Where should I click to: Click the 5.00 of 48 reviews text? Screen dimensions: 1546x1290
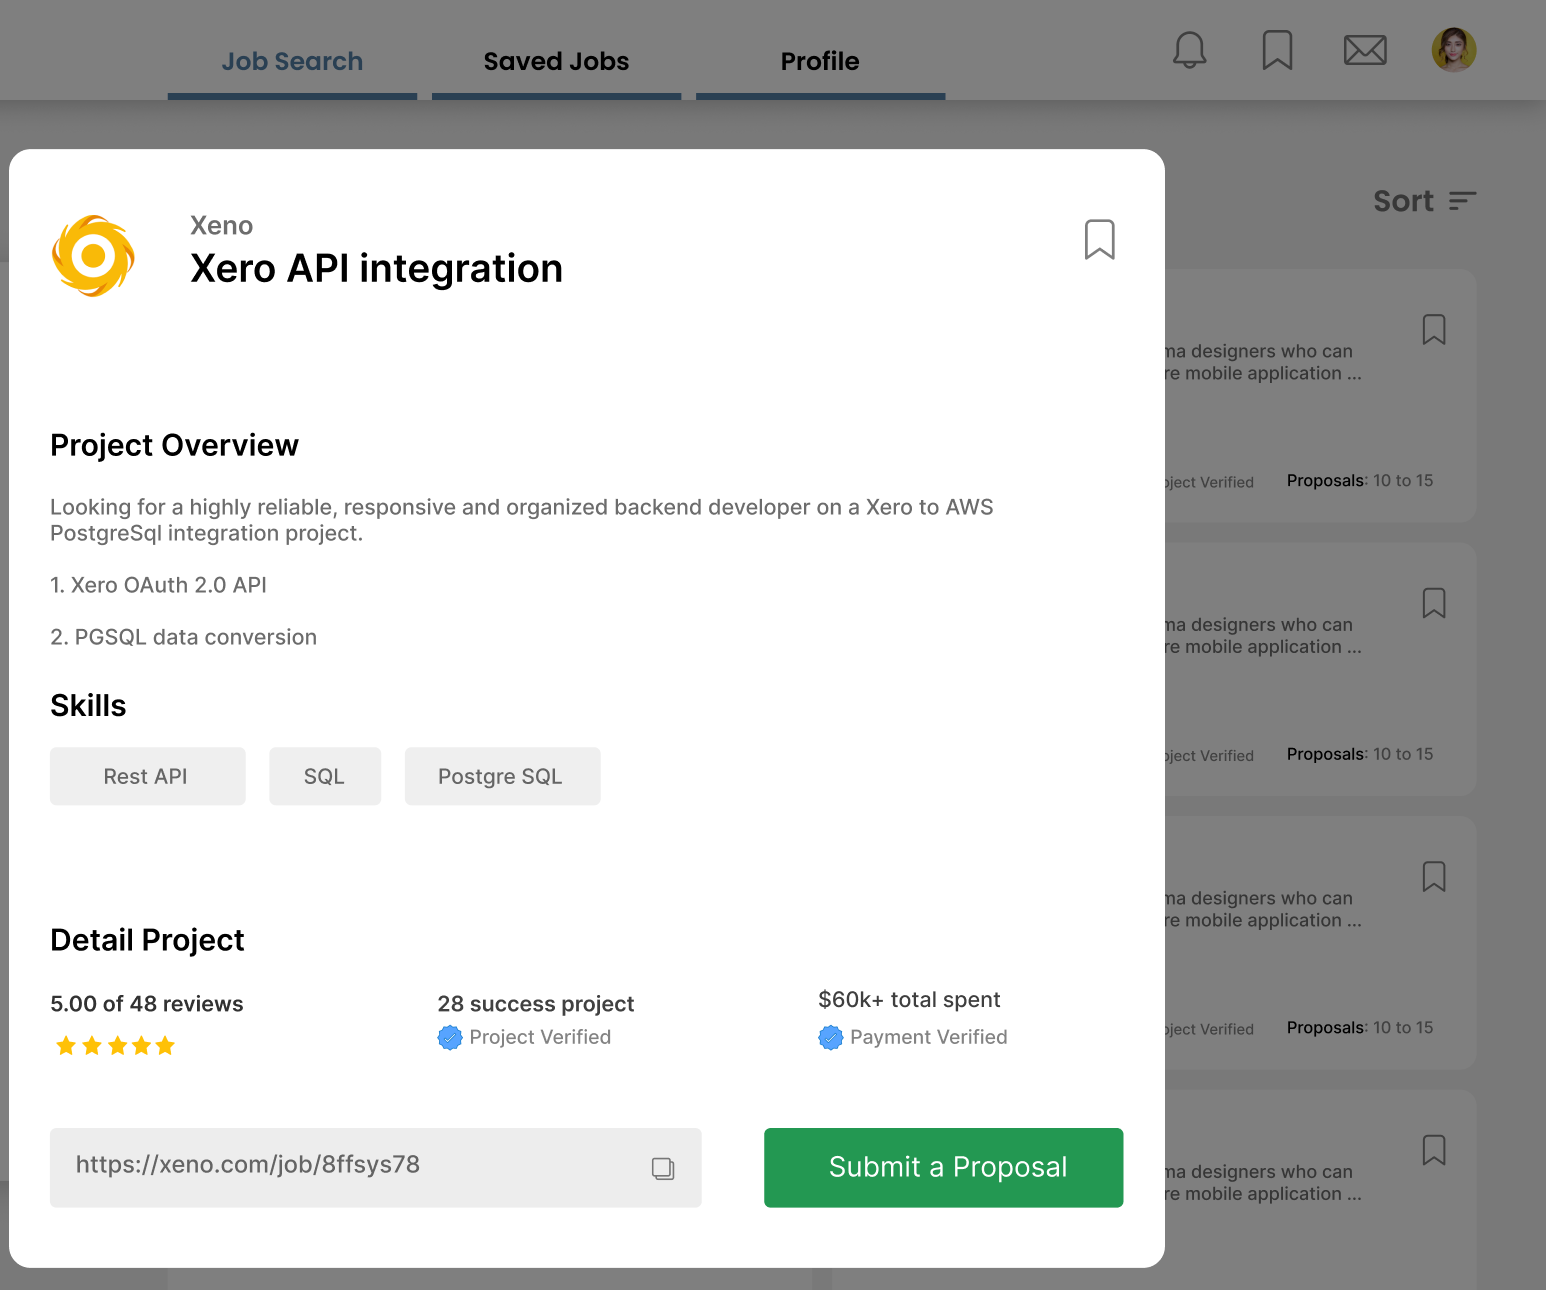pyautogui.click(x=147, y=1004)
